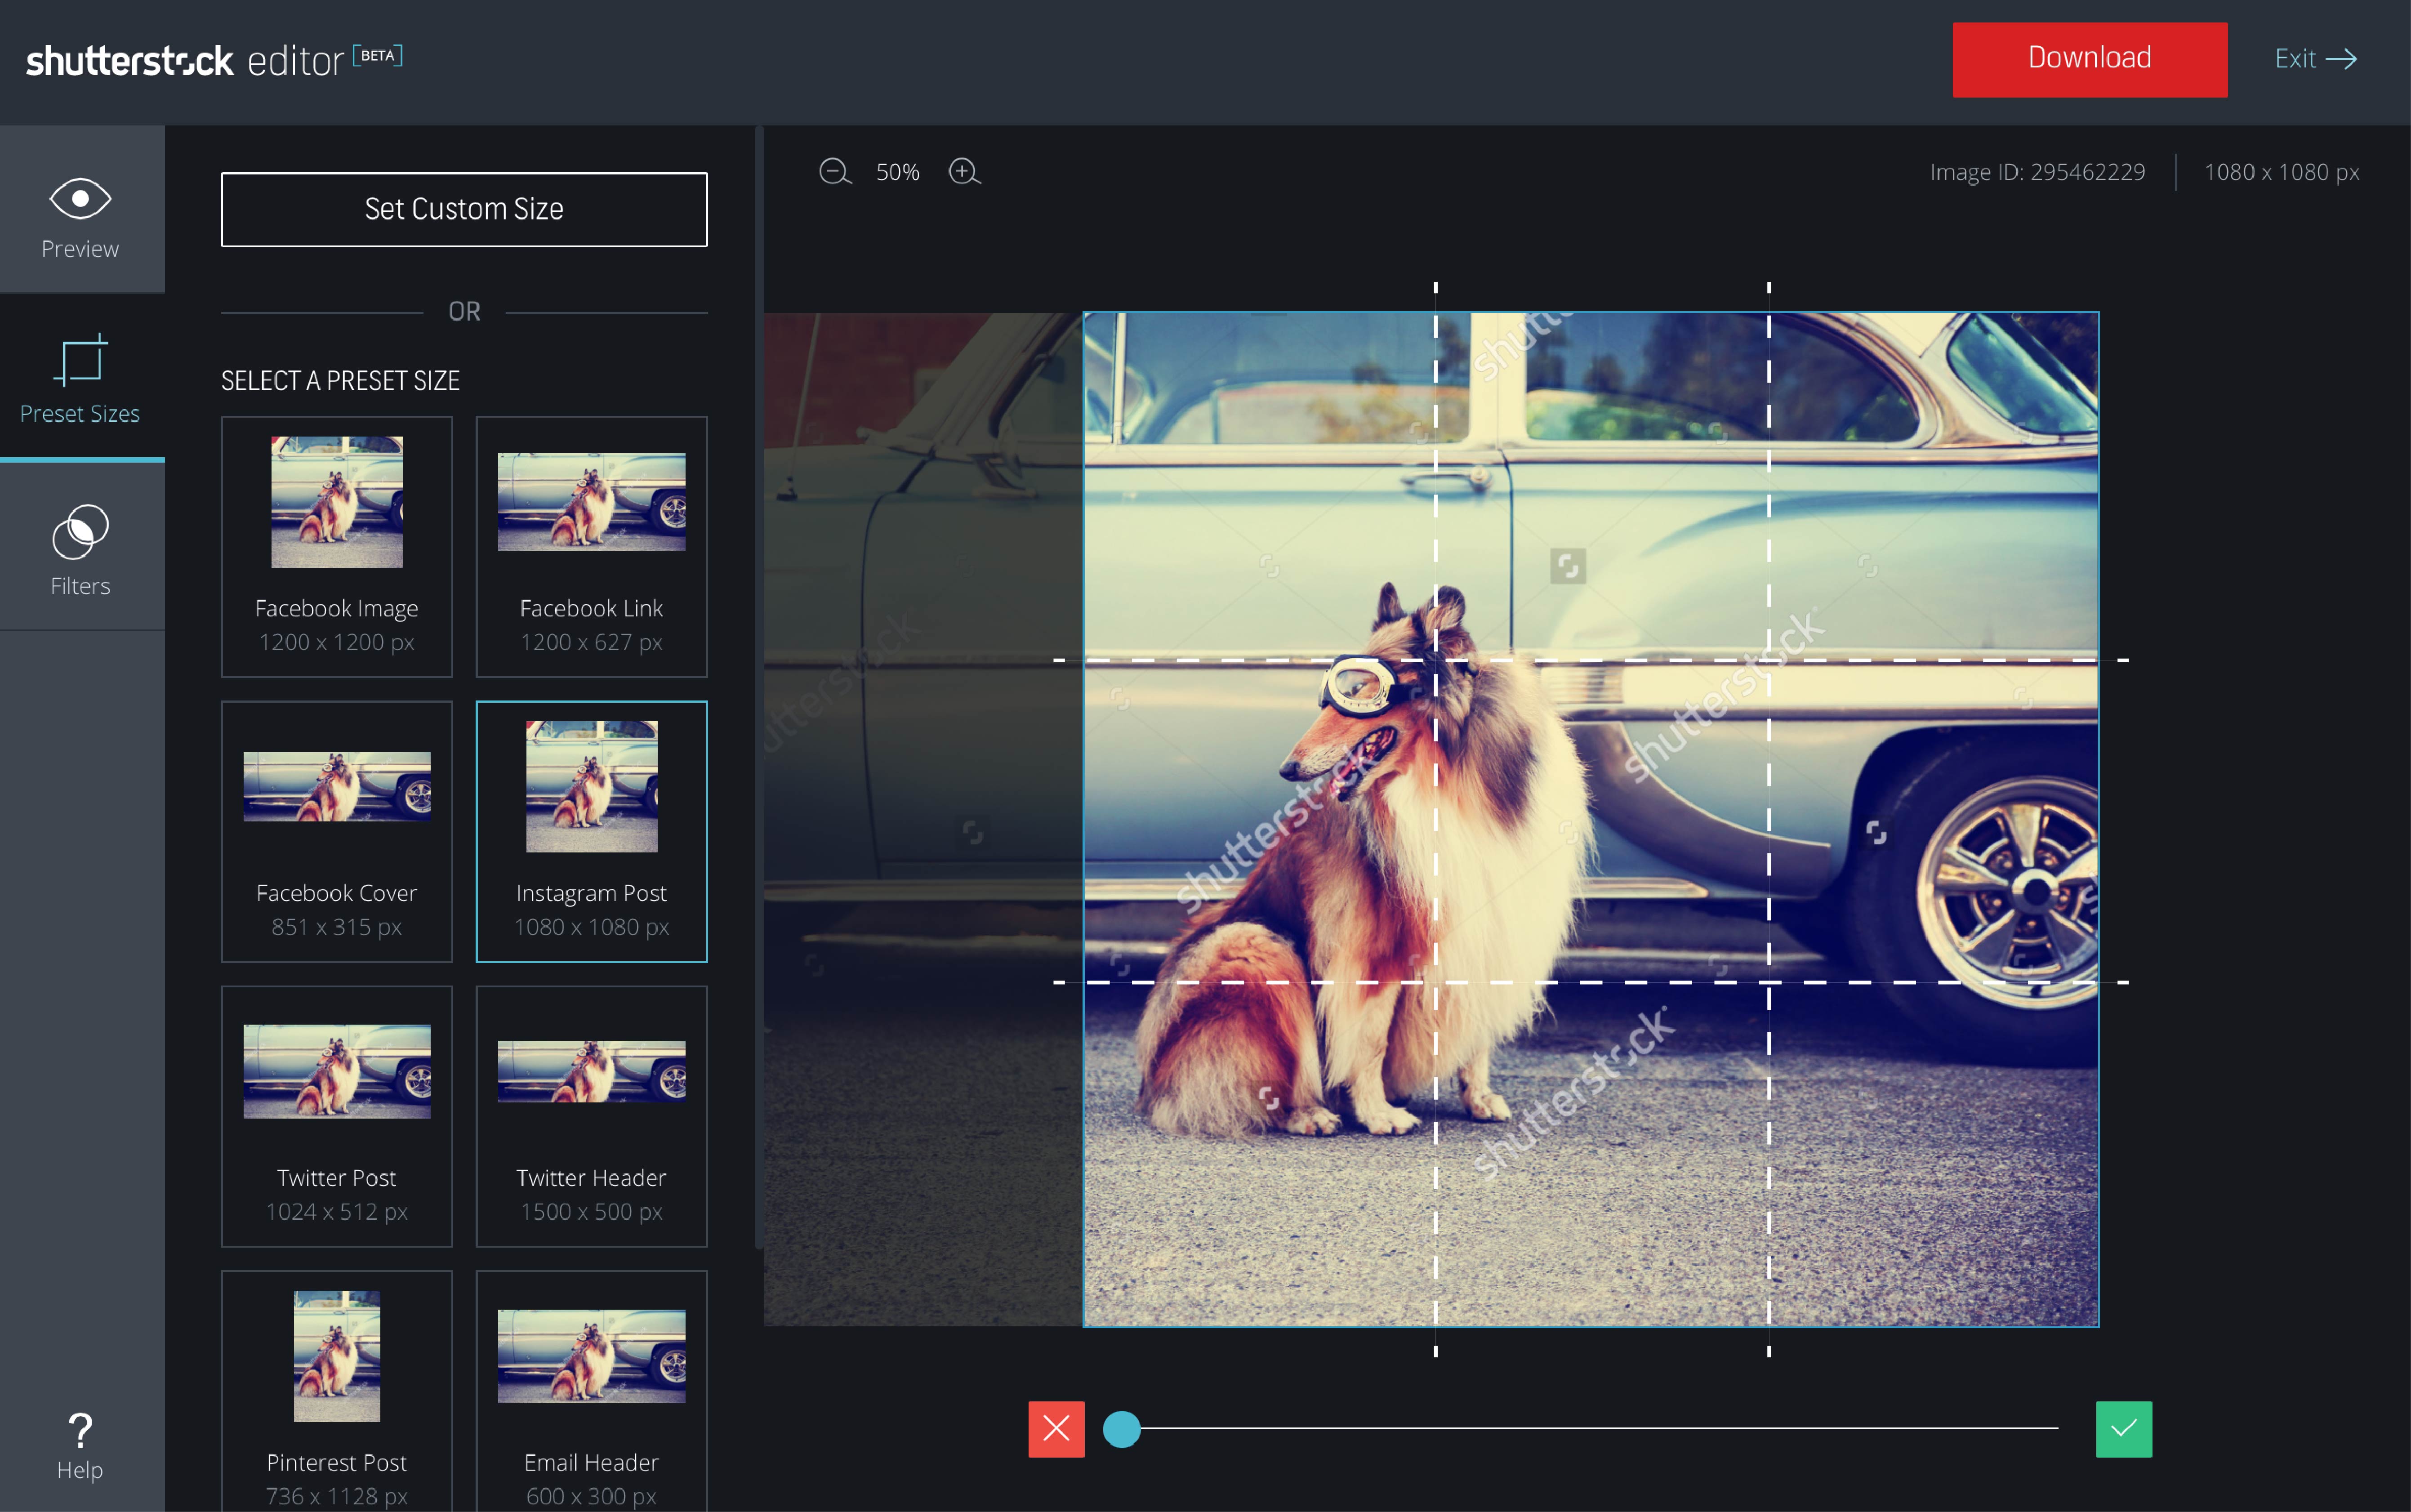Choose Facebook Cover 851 x 315 preset
The width and height of the screenshot is (2411, 1512).
(337, 831)
